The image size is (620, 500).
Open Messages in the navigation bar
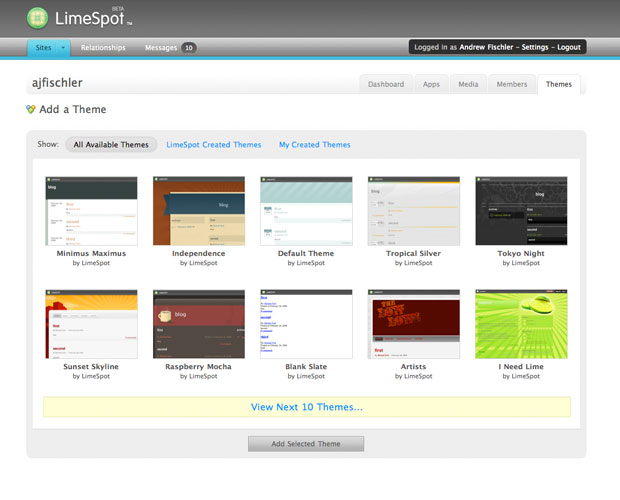161,47
